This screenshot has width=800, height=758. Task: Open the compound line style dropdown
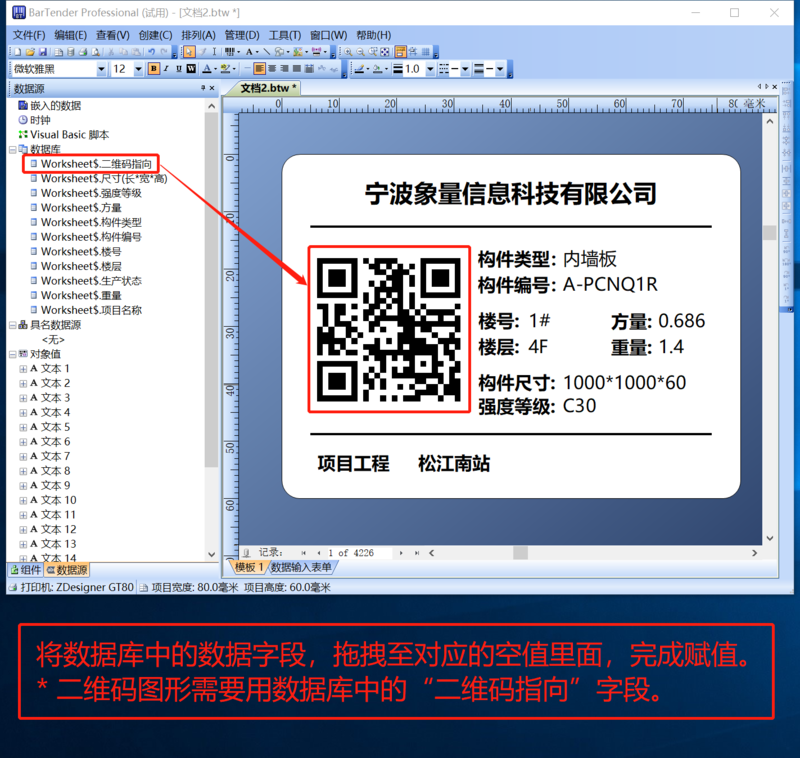(500, 69)
